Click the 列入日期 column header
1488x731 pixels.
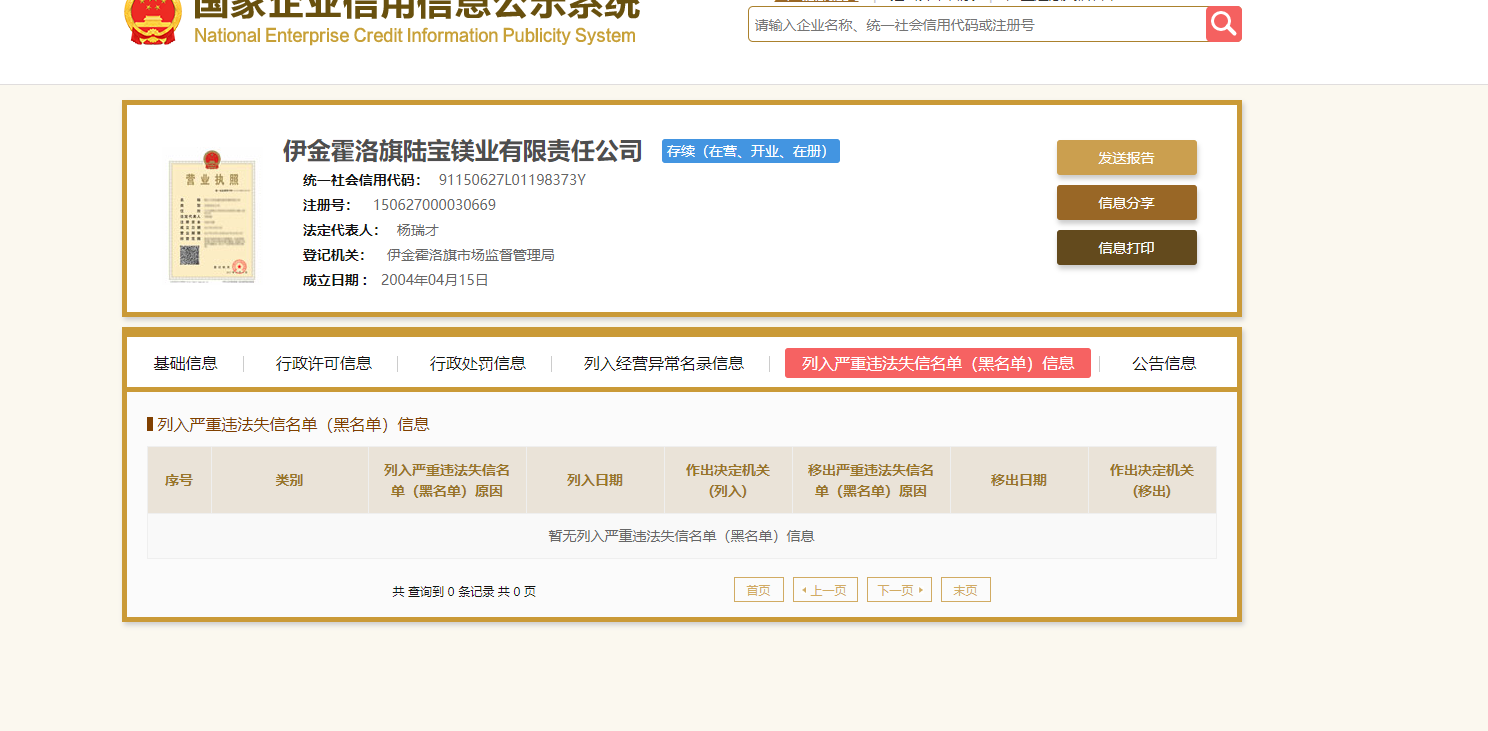point(595,480)
